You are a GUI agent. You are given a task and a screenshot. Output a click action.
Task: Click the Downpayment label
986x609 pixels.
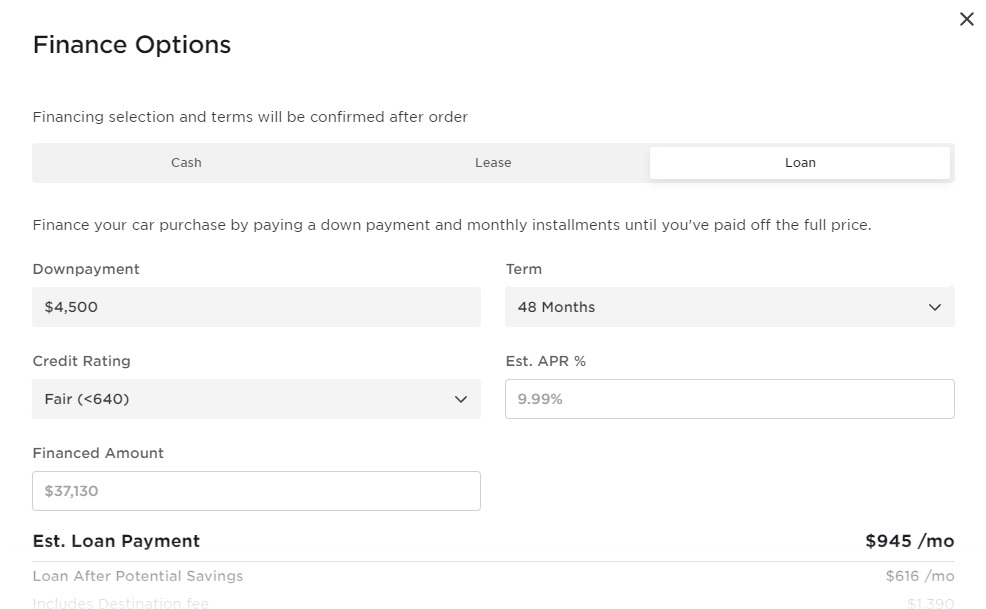point(86,269)
